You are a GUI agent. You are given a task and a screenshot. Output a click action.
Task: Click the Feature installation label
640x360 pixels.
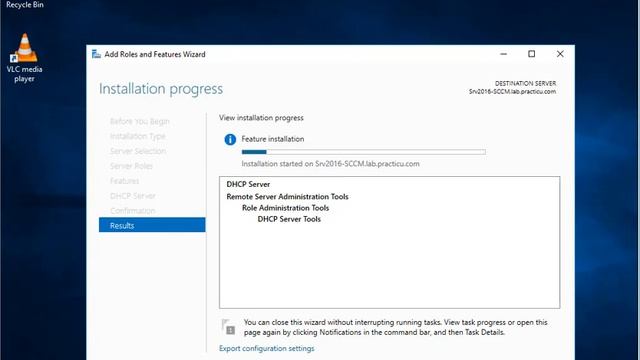273,139
